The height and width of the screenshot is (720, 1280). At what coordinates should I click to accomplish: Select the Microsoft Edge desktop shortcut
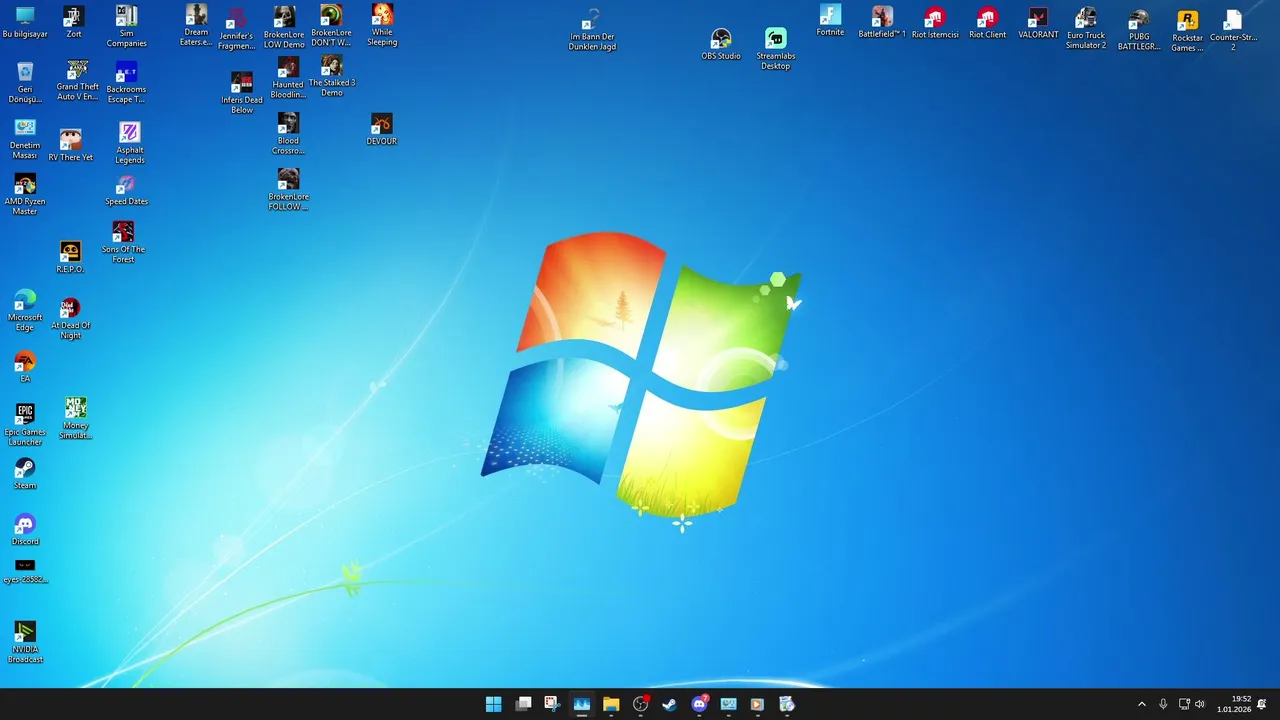(25, 311)
